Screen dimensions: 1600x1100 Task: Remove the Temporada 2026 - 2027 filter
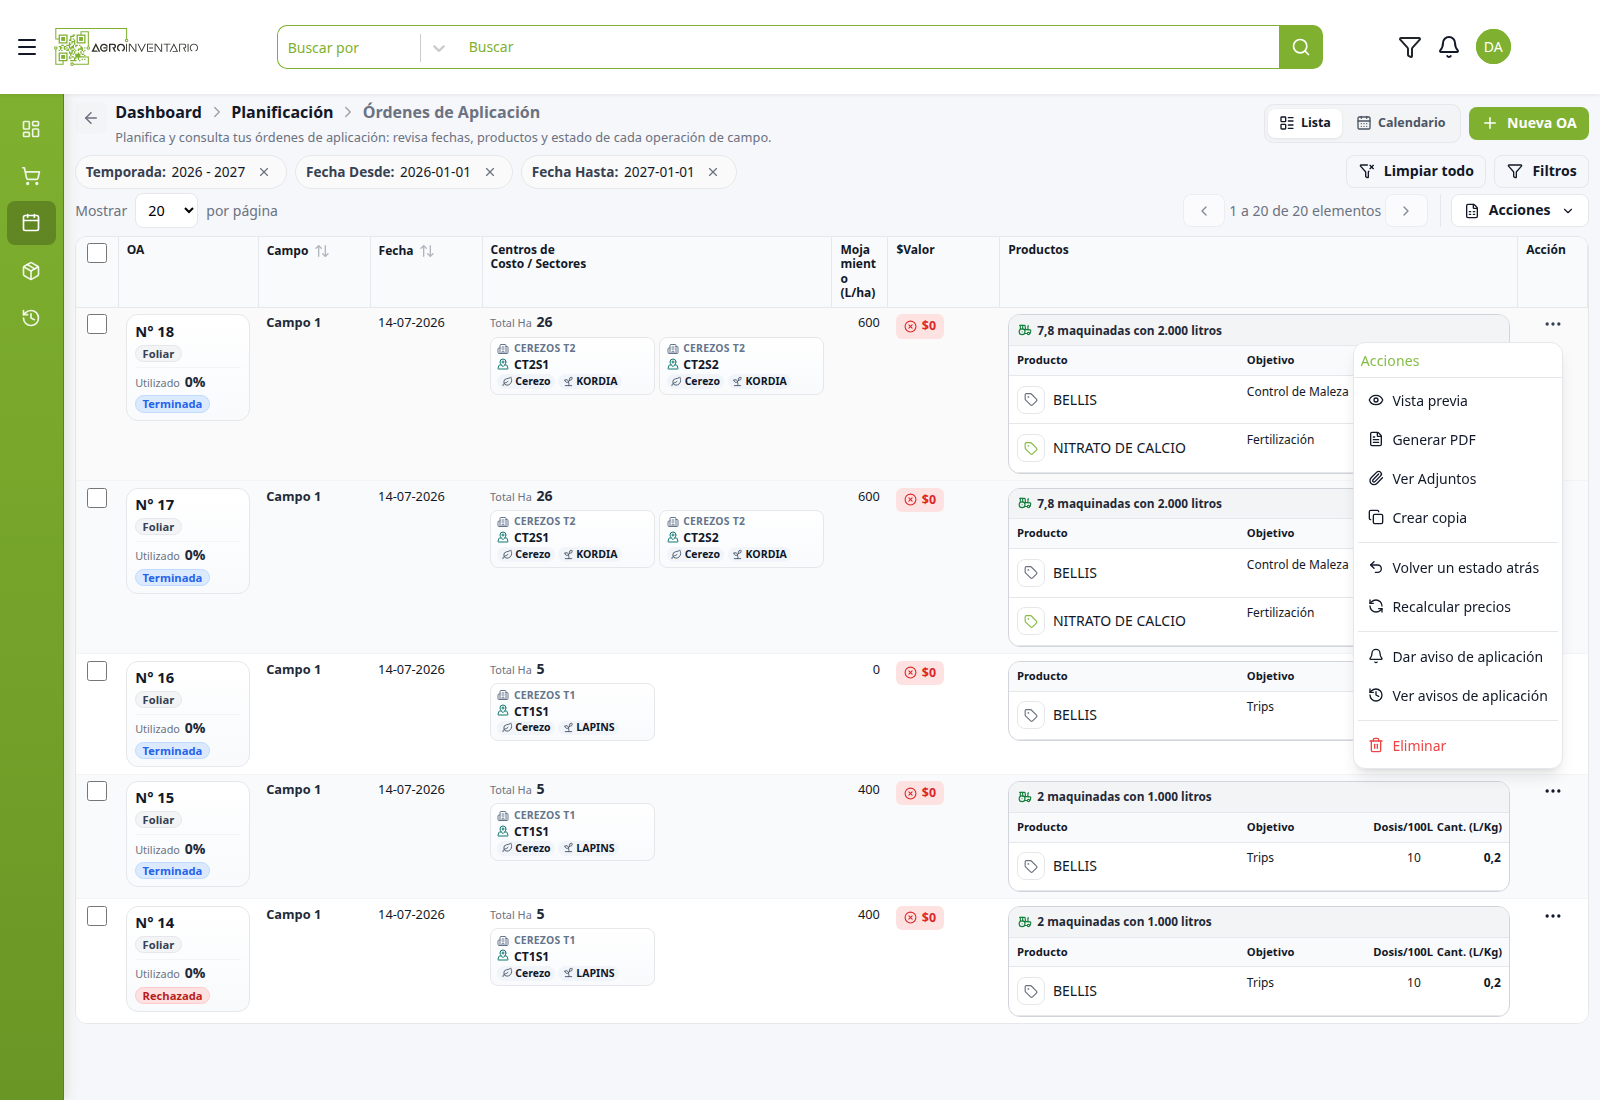264,172
